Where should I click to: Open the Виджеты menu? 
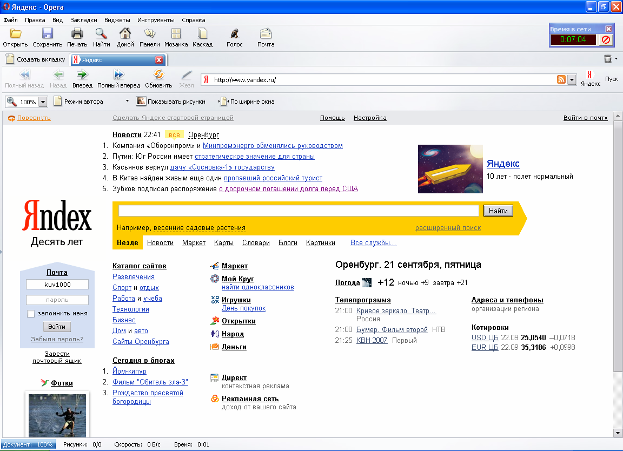(117, 20)
